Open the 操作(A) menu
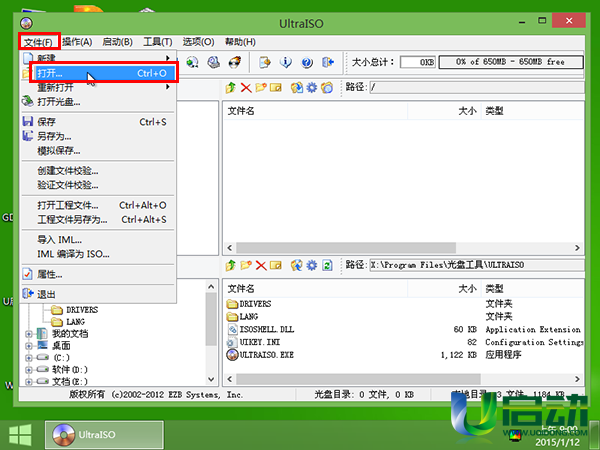 click(77, 42)
